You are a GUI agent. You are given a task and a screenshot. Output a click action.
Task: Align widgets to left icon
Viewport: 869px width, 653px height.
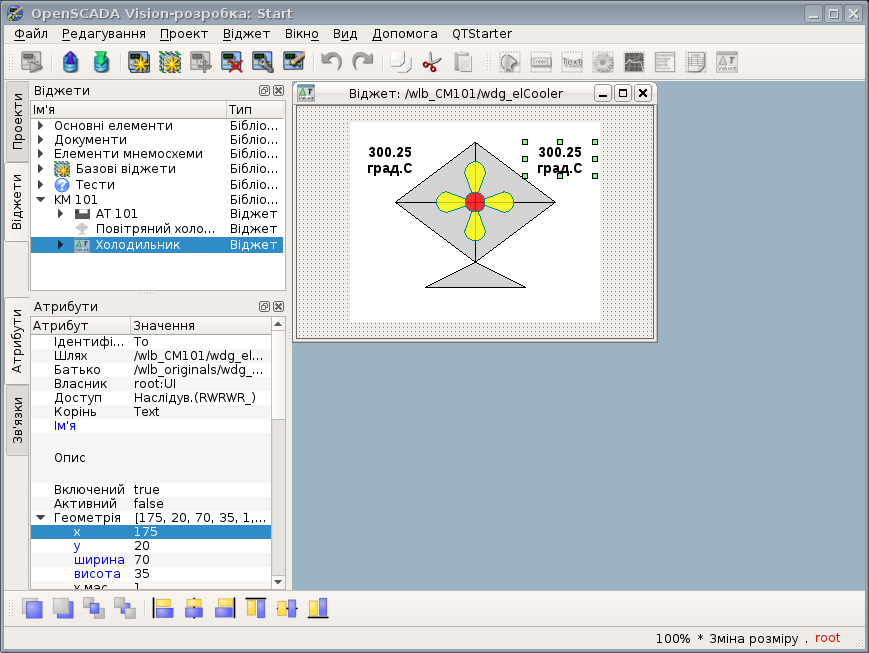click(x=163, y=608)
